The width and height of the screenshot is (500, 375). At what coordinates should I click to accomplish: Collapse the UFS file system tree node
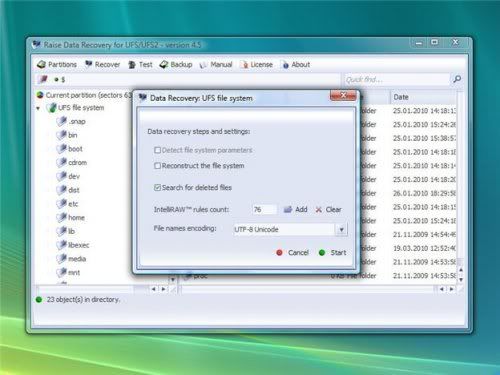click(38, 108)
